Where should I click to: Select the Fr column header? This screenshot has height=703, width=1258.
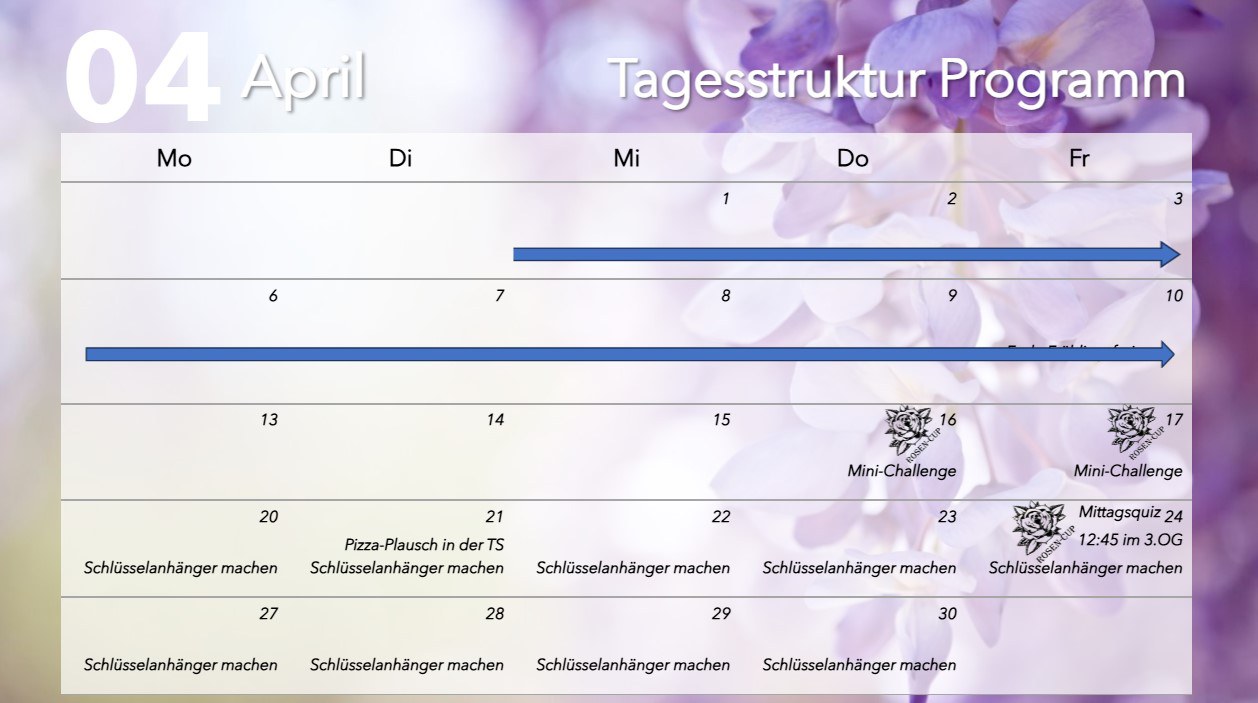point(1079,158)
